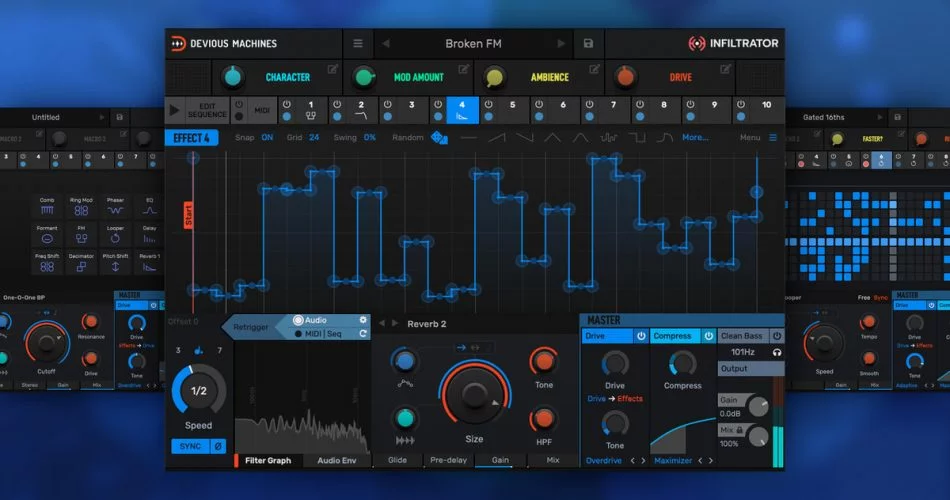Toggle power for effect slot 1
This screenshot has height=500, width=950.
[x=287, y=104]
